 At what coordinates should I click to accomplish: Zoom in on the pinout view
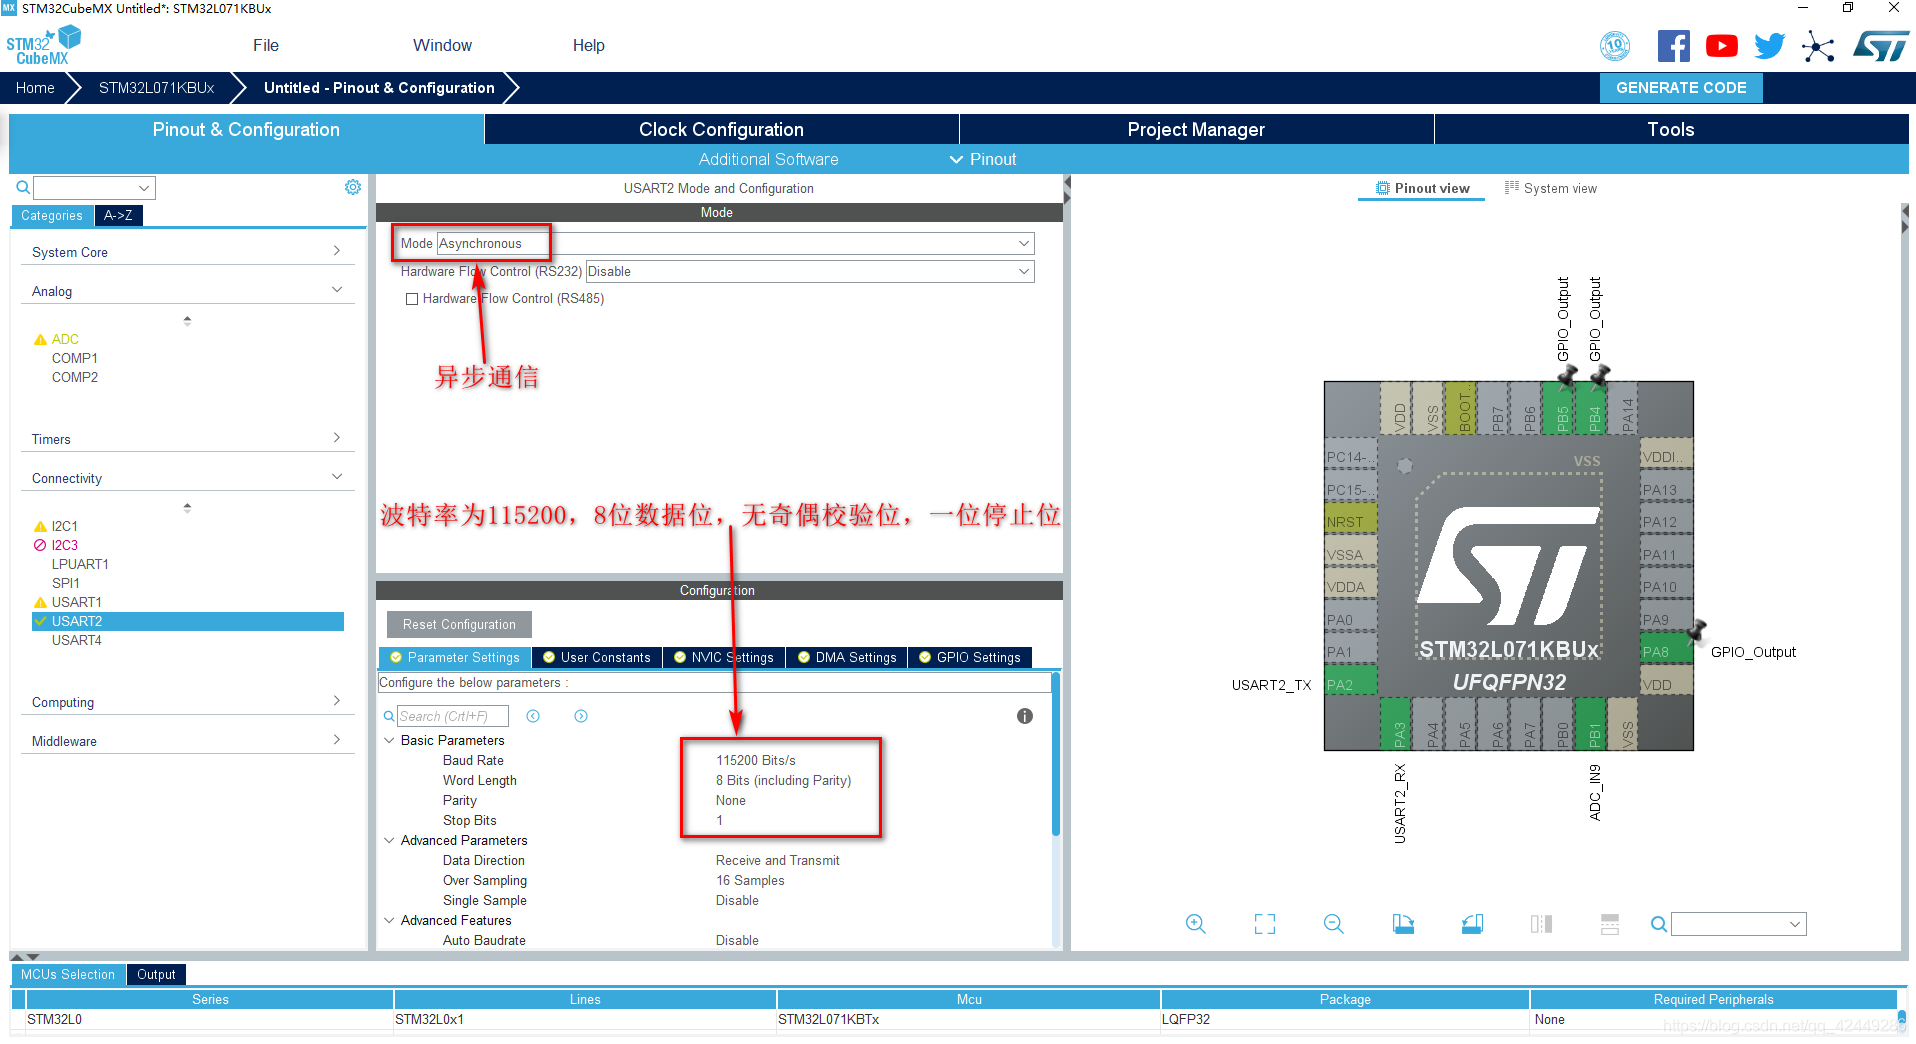[1195, 924]
